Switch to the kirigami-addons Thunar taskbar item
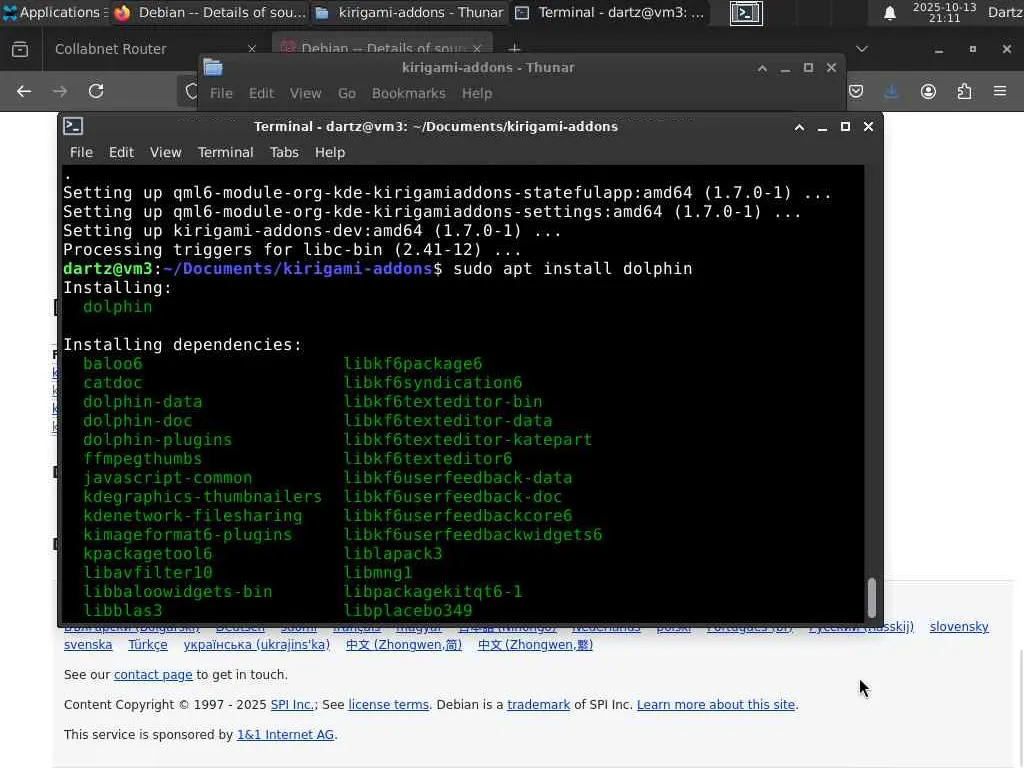The height and width of the screenshot is (768, 1024). 409,12
